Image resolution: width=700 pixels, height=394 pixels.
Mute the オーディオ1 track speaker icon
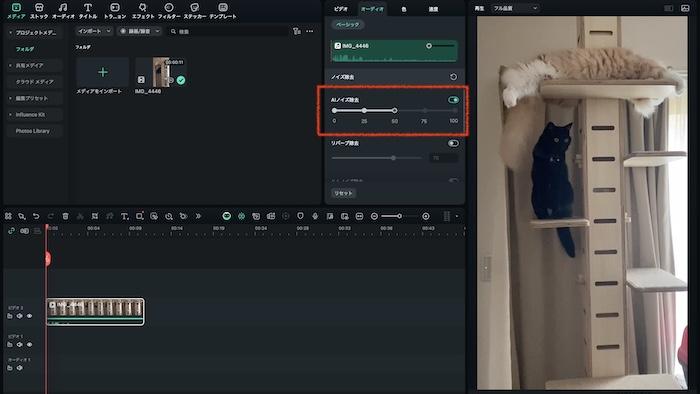click(20, 368)
